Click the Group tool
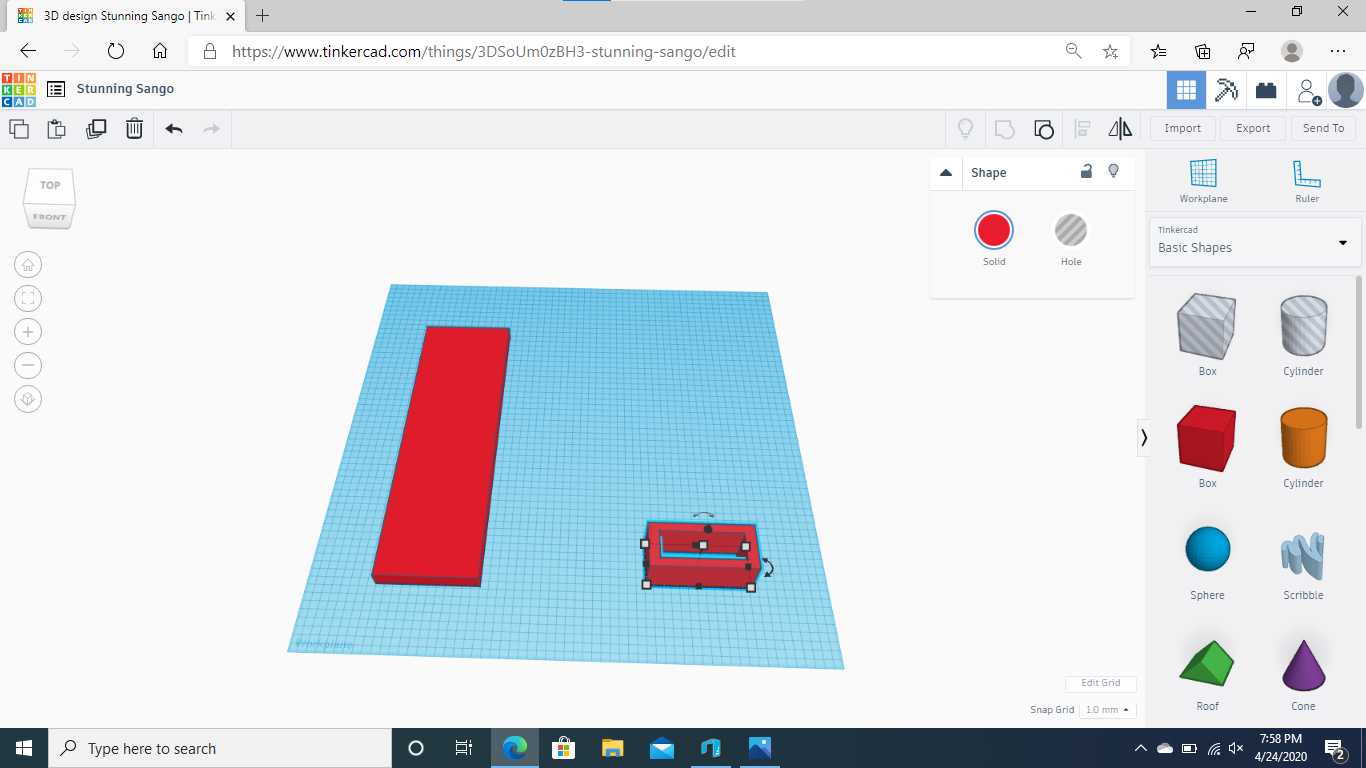This screenshot has height=768, width=1366. [1005, 128]
